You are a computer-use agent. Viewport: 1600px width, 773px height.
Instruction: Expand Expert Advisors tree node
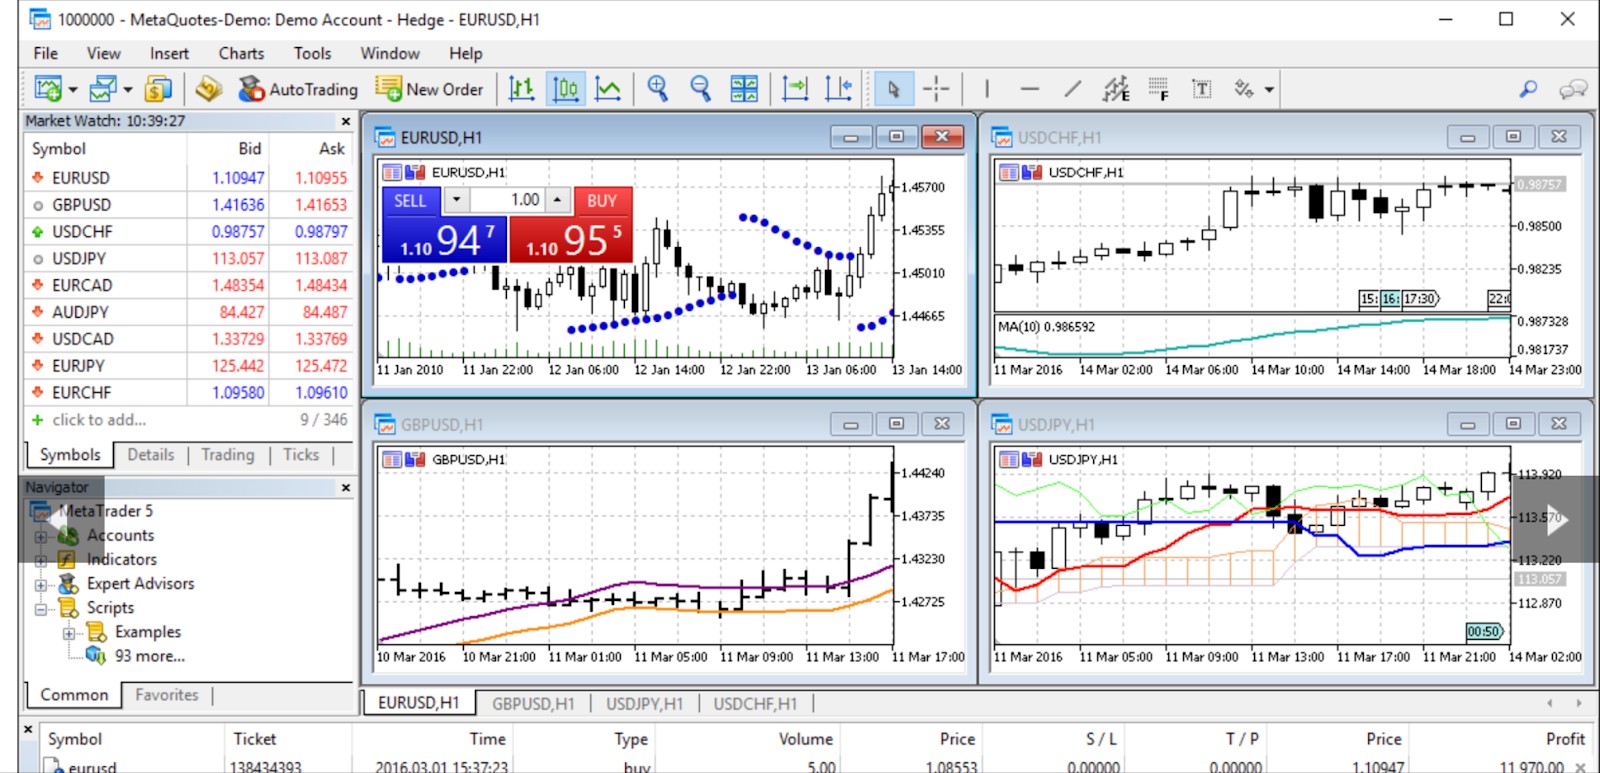click(x=41, y=584)
